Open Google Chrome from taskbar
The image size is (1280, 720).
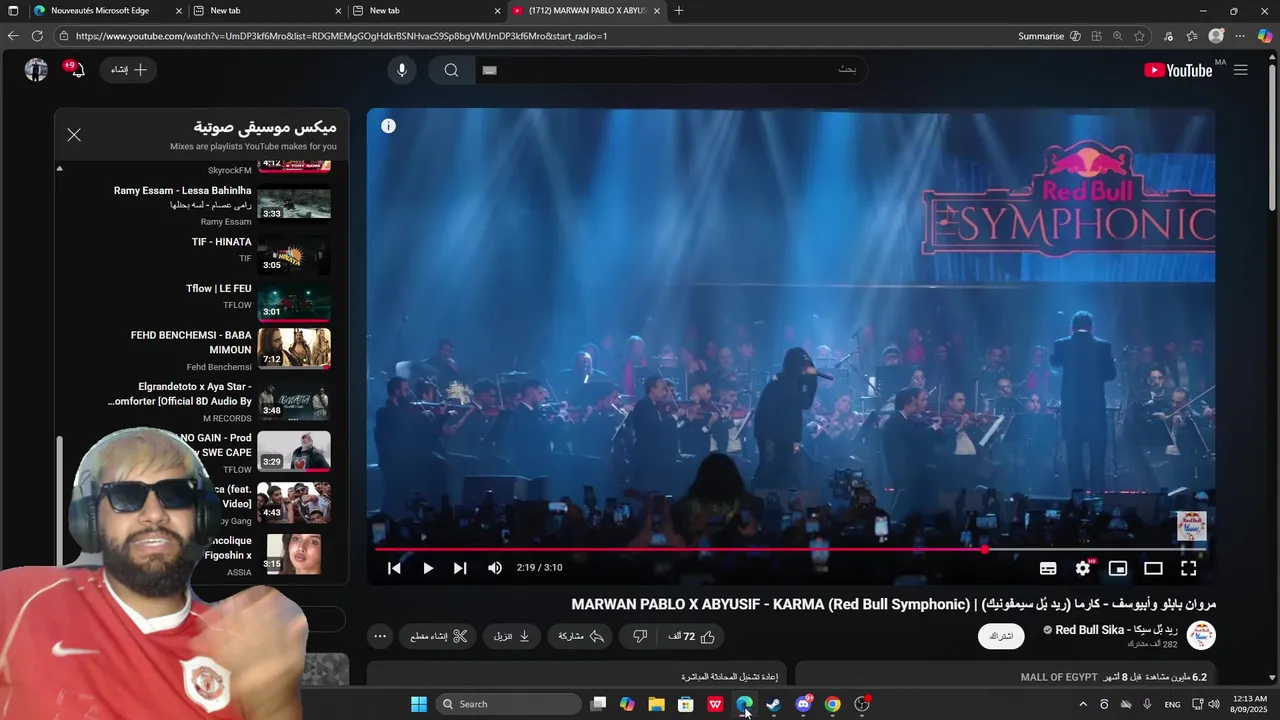(x=832, y=704)
